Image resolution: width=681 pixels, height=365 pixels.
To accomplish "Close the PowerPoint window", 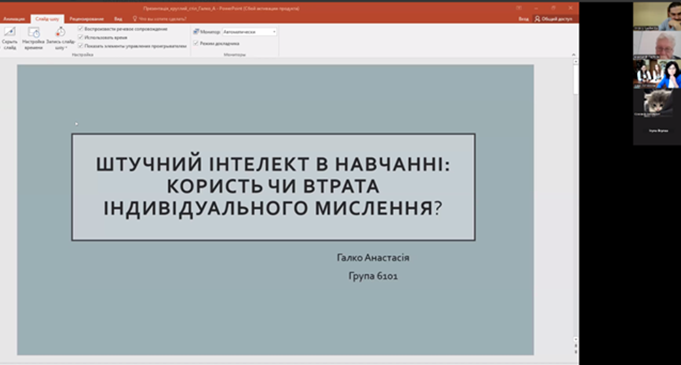I will (570, 8).
